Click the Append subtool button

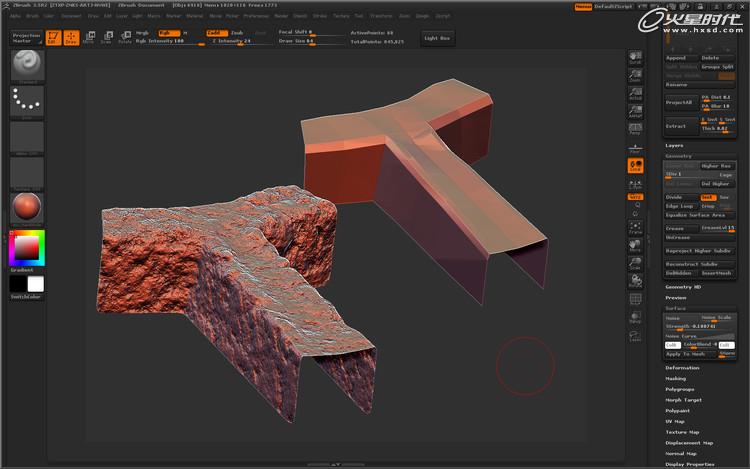(682, 58)
